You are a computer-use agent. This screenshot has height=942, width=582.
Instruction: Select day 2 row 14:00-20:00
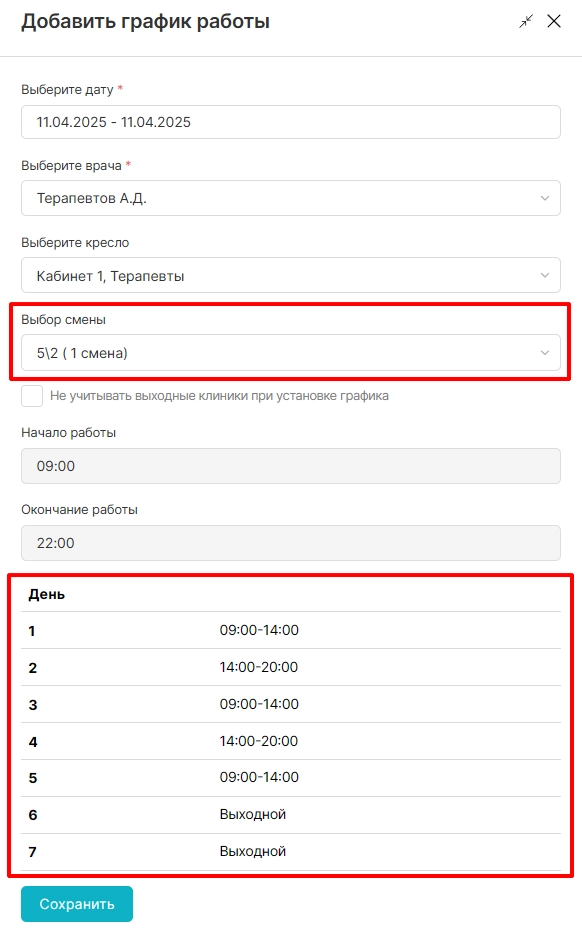[291, 667]
